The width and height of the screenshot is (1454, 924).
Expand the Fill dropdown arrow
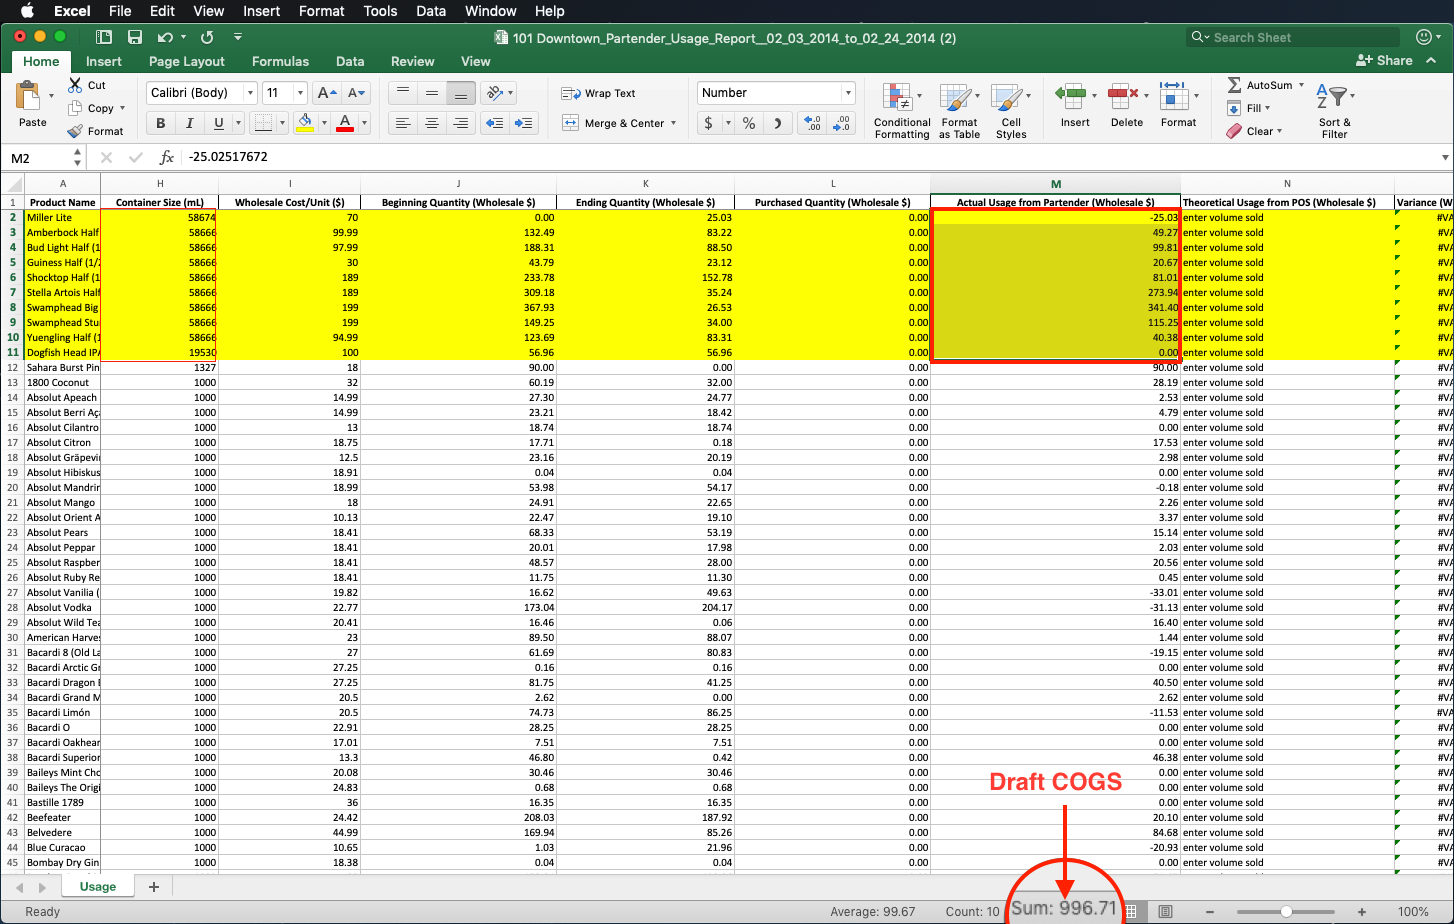pos(1267,108)
